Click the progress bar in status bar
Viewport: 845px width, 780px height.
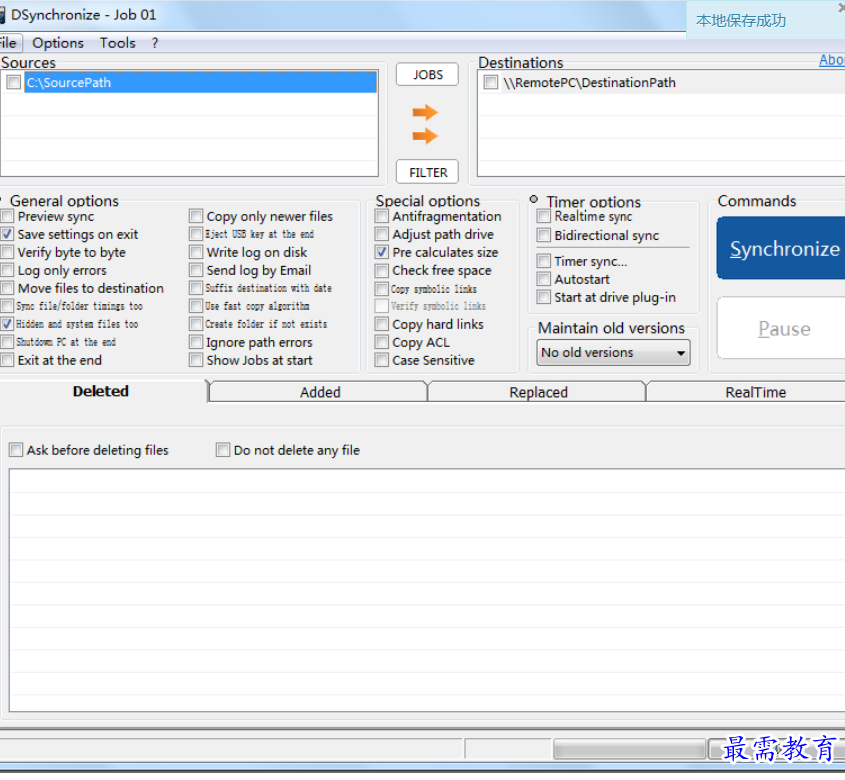click(629, 749)
